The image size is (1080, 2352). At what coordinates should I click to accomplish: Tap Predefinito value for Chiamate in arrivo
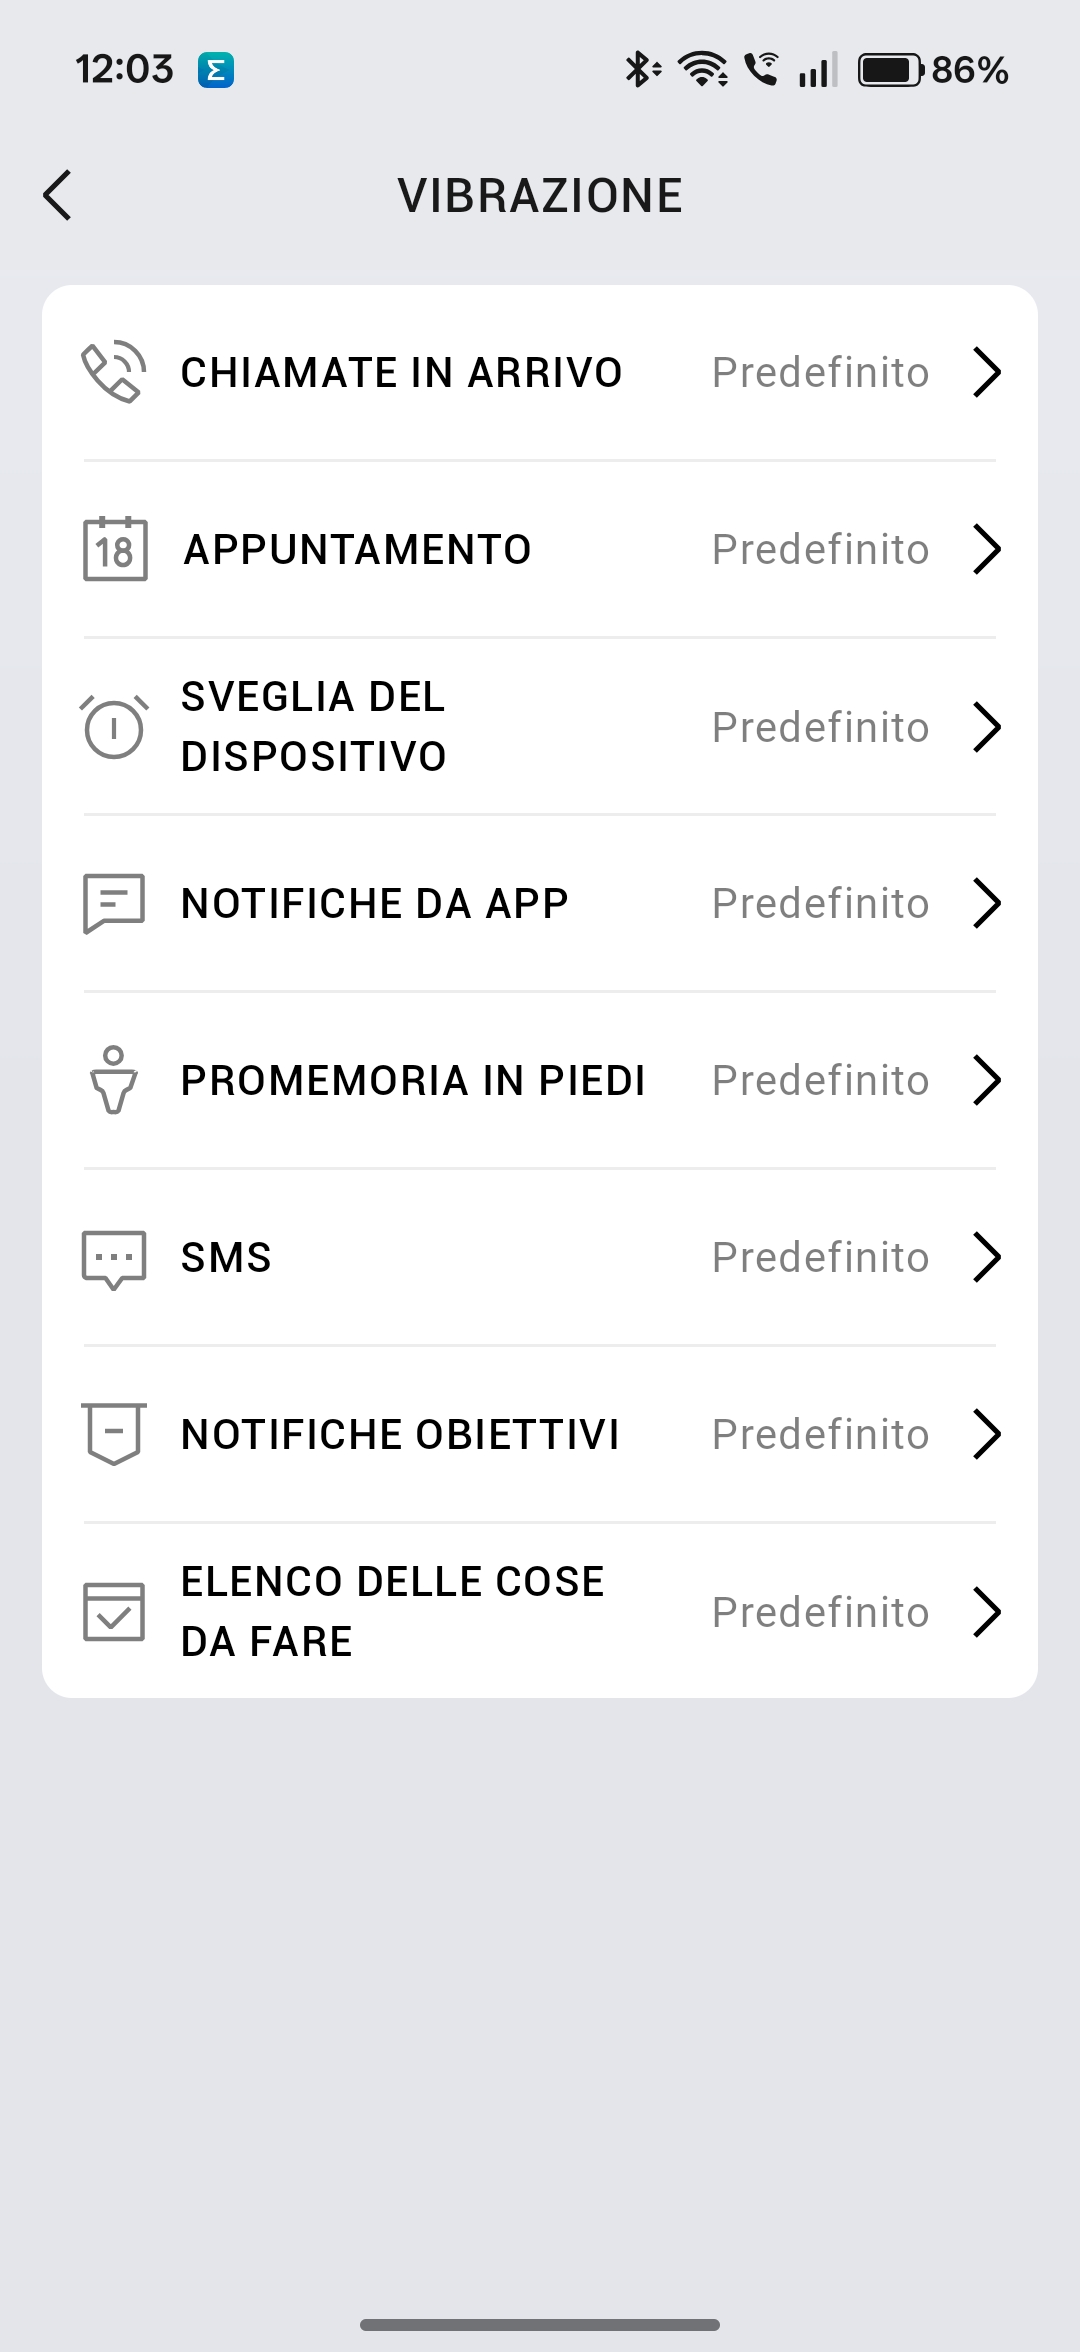820,372
